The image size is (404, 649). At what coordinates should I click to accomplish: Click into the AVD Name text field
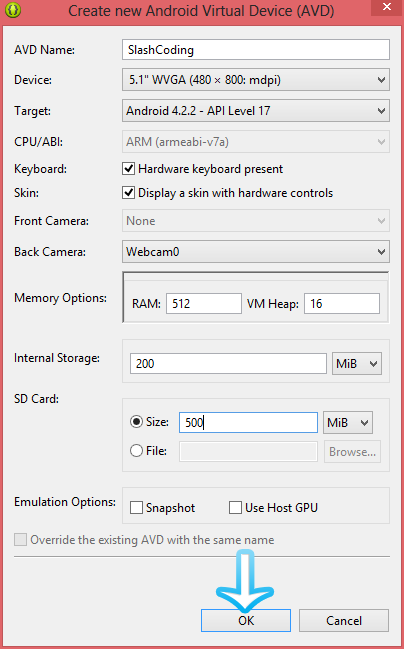[256, 50]
